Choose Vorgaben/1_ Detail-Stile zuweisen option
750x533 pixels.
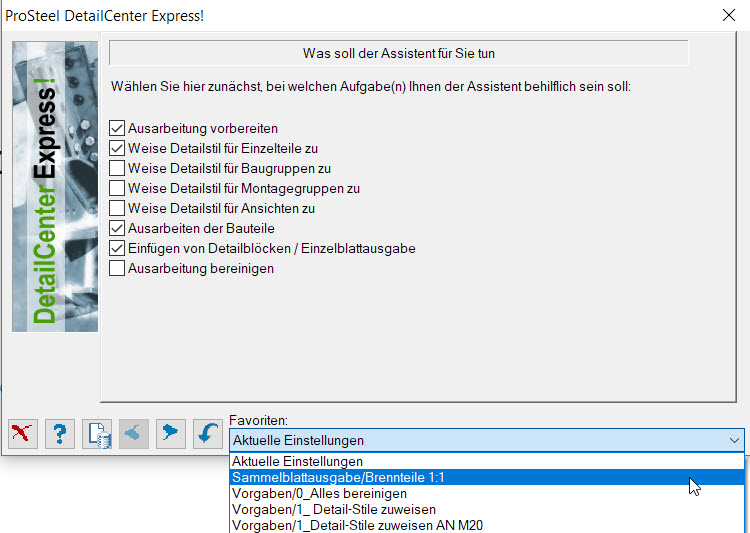coord(486,510)
